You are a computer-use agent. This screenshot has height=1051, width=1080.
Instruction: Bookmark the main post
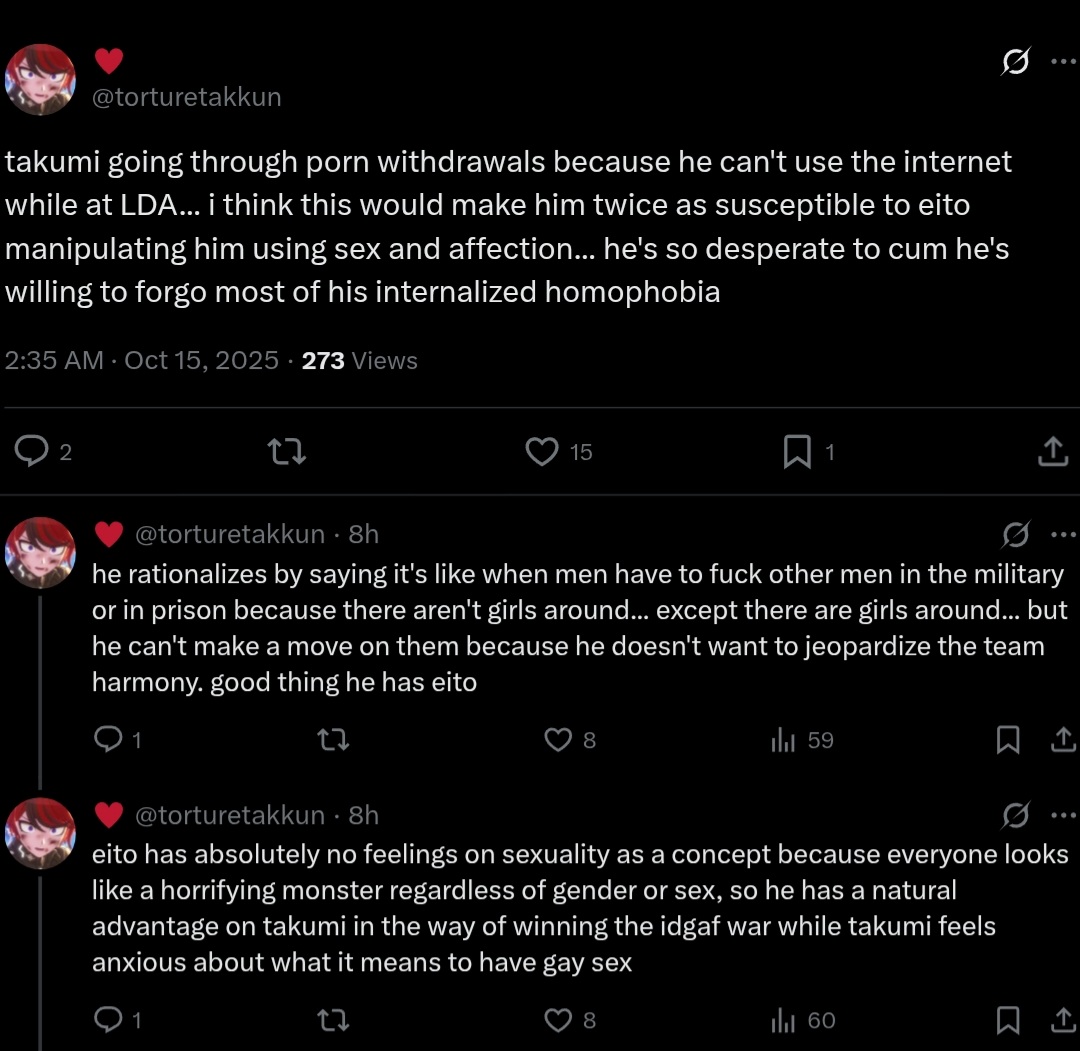(x=797, y=452)
